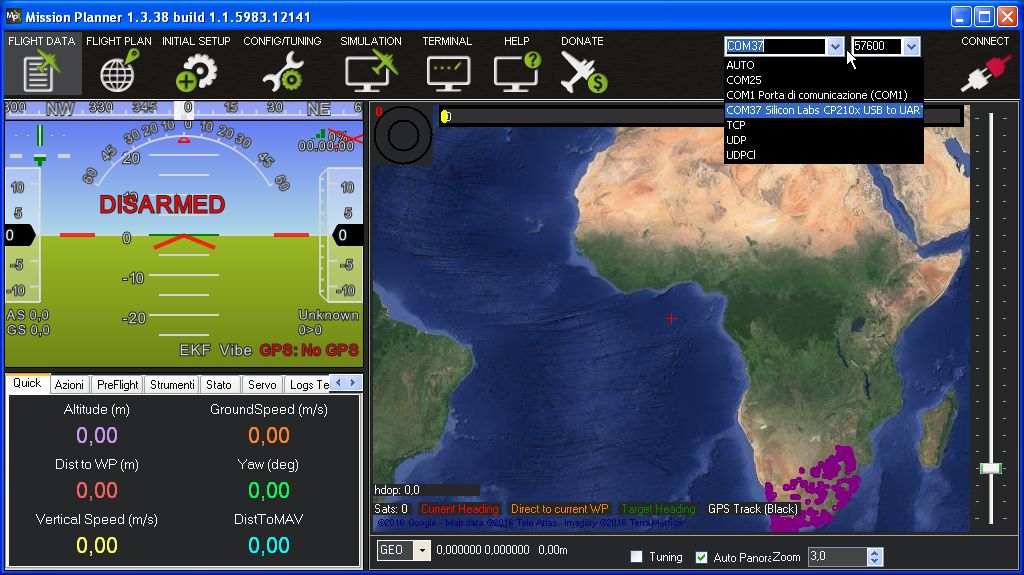Select UDPCl from port list

823,155
